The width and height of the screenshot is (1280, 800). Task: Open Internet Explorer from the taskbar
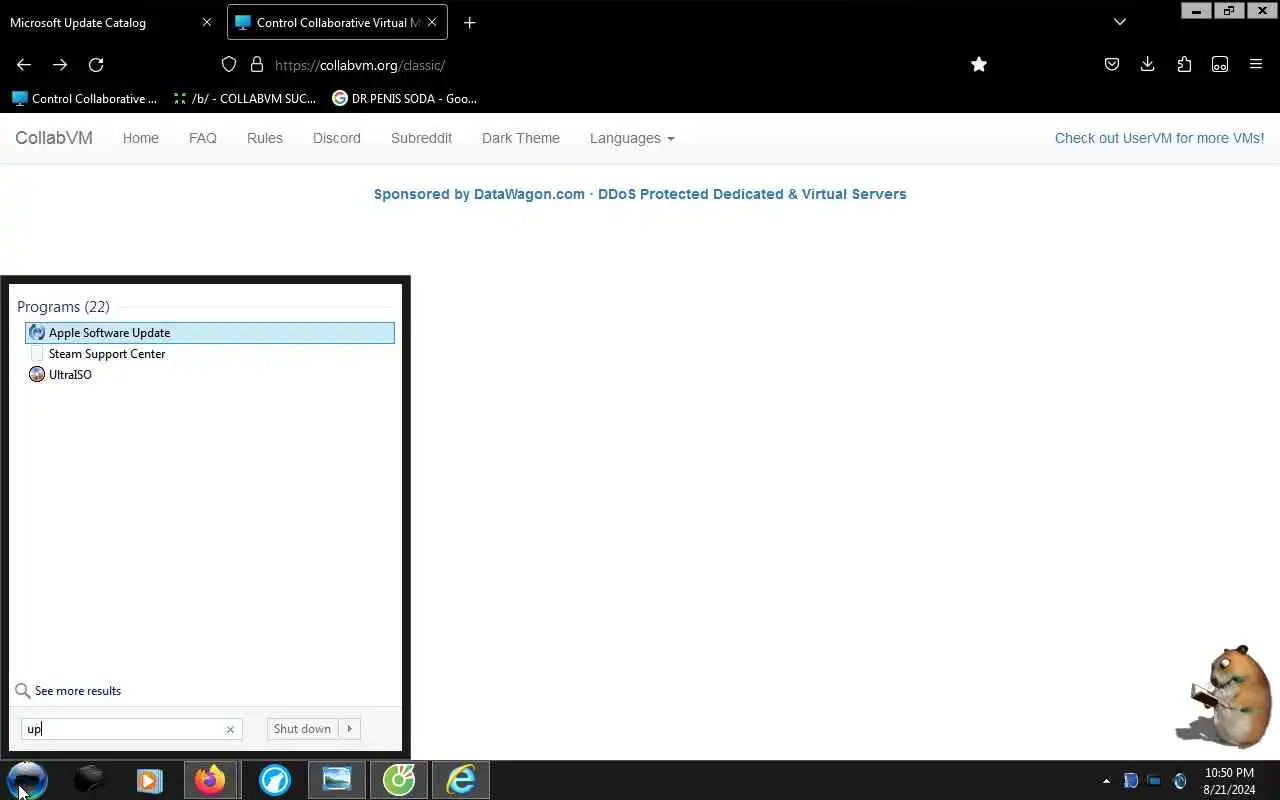click(x=461, y=780)
